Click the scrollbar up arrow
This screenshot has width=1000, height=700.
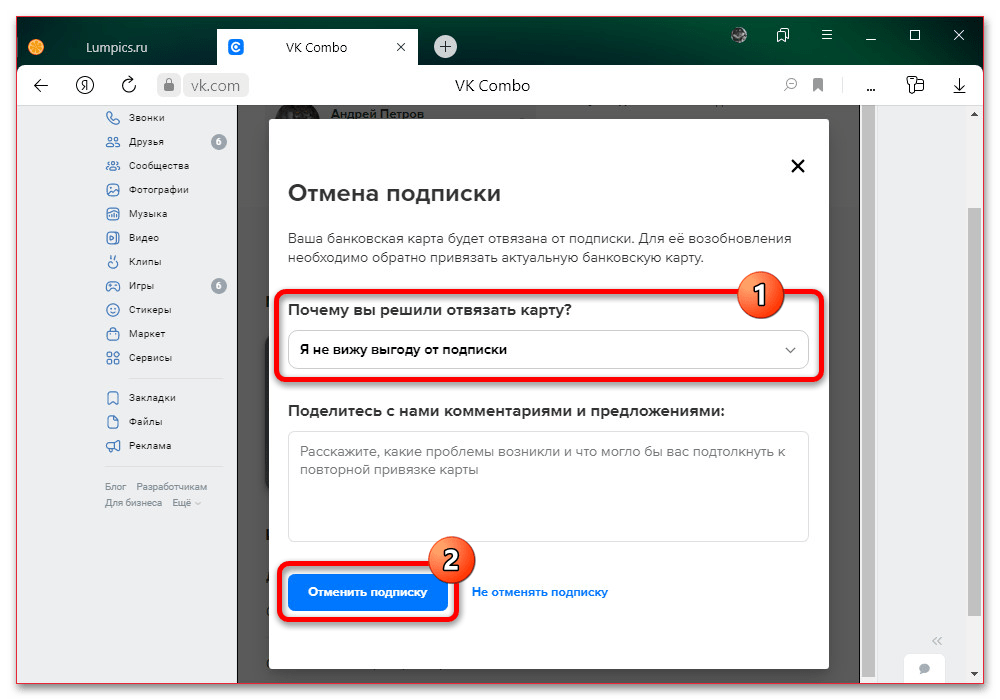pyautogui.click(x=974, y=115)
